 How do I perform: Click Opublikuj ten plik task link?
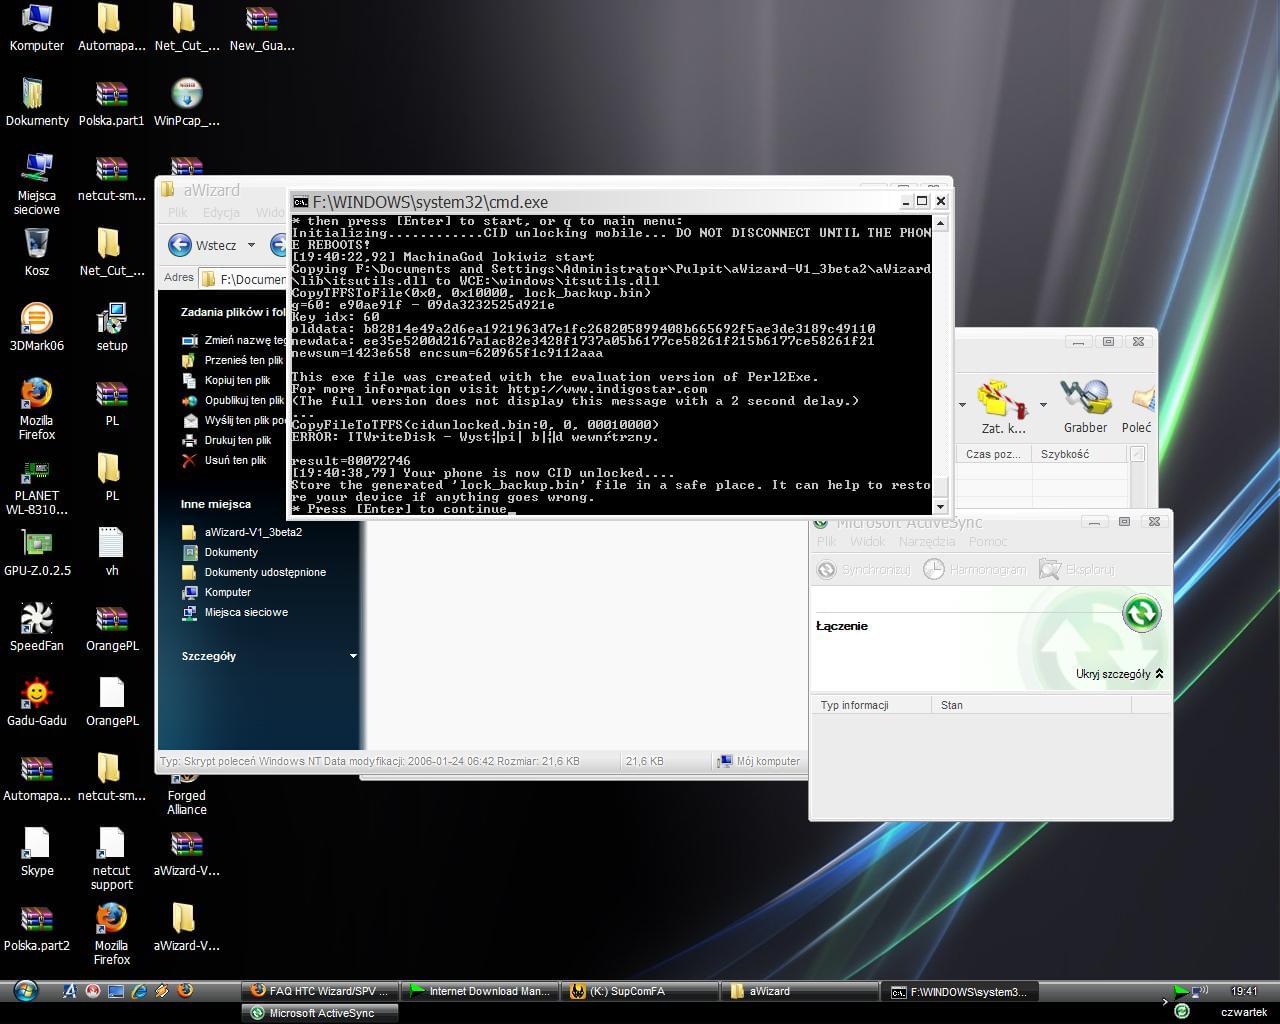[x=234, y=400]
